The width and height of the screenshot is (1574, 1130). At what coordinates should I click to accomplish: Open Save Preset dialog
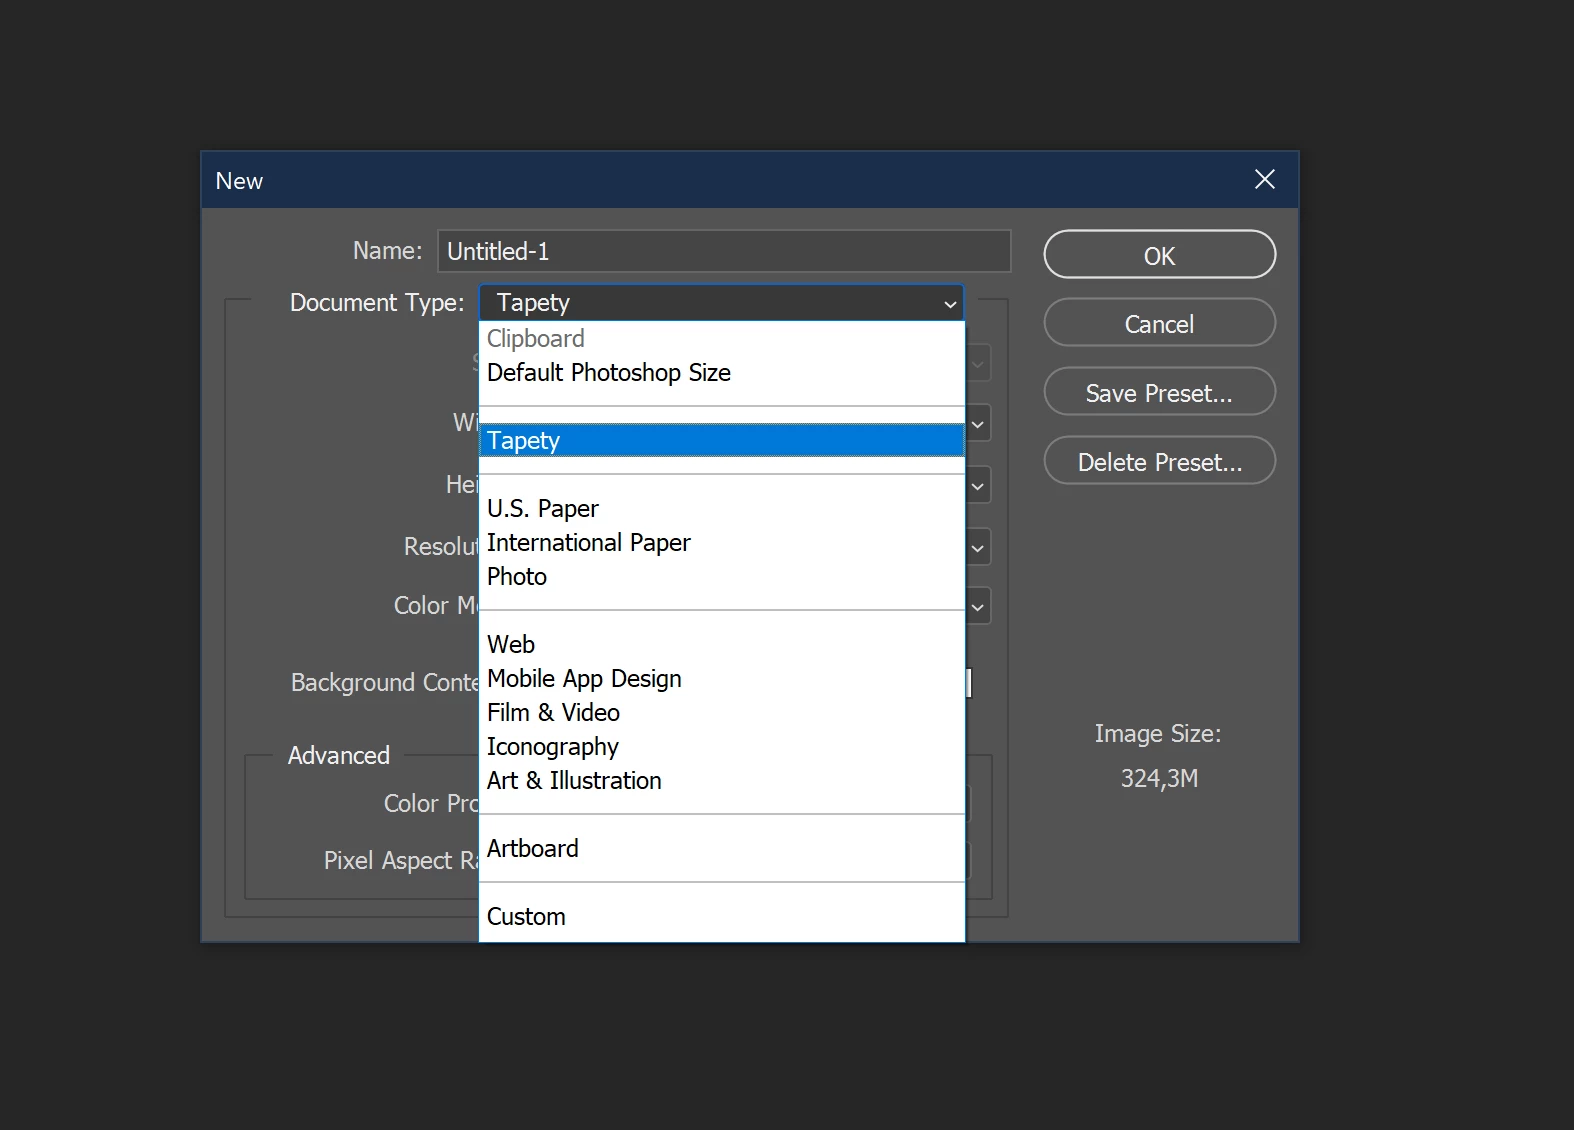pos(1159,392)
